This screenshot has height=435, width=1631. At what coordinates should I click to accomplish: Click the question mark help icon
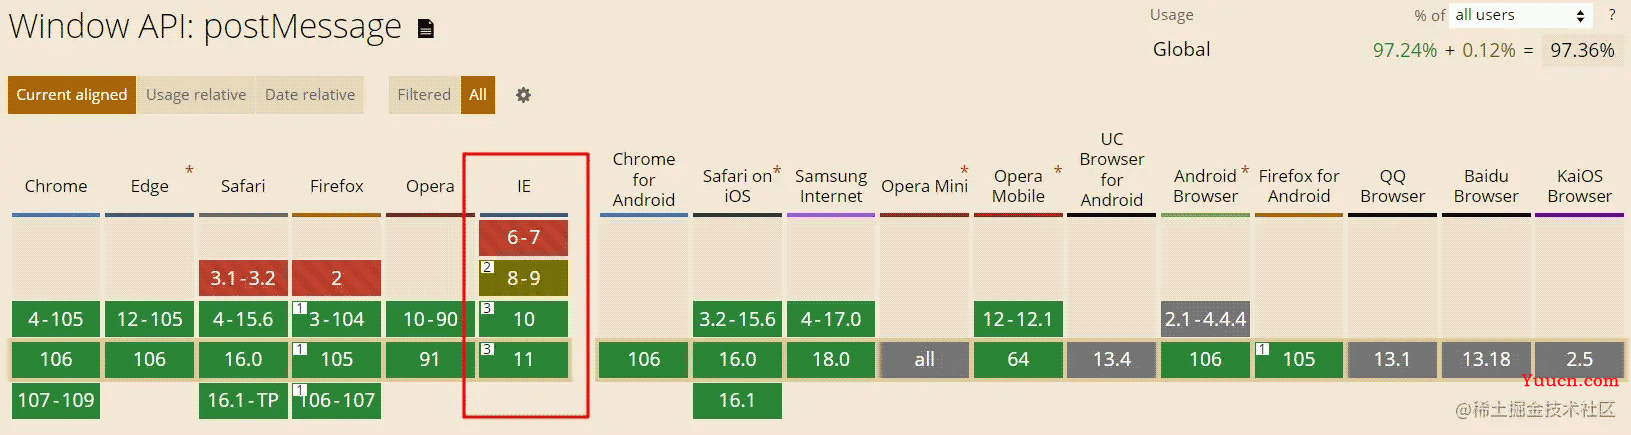click(x=1612, y=15)
